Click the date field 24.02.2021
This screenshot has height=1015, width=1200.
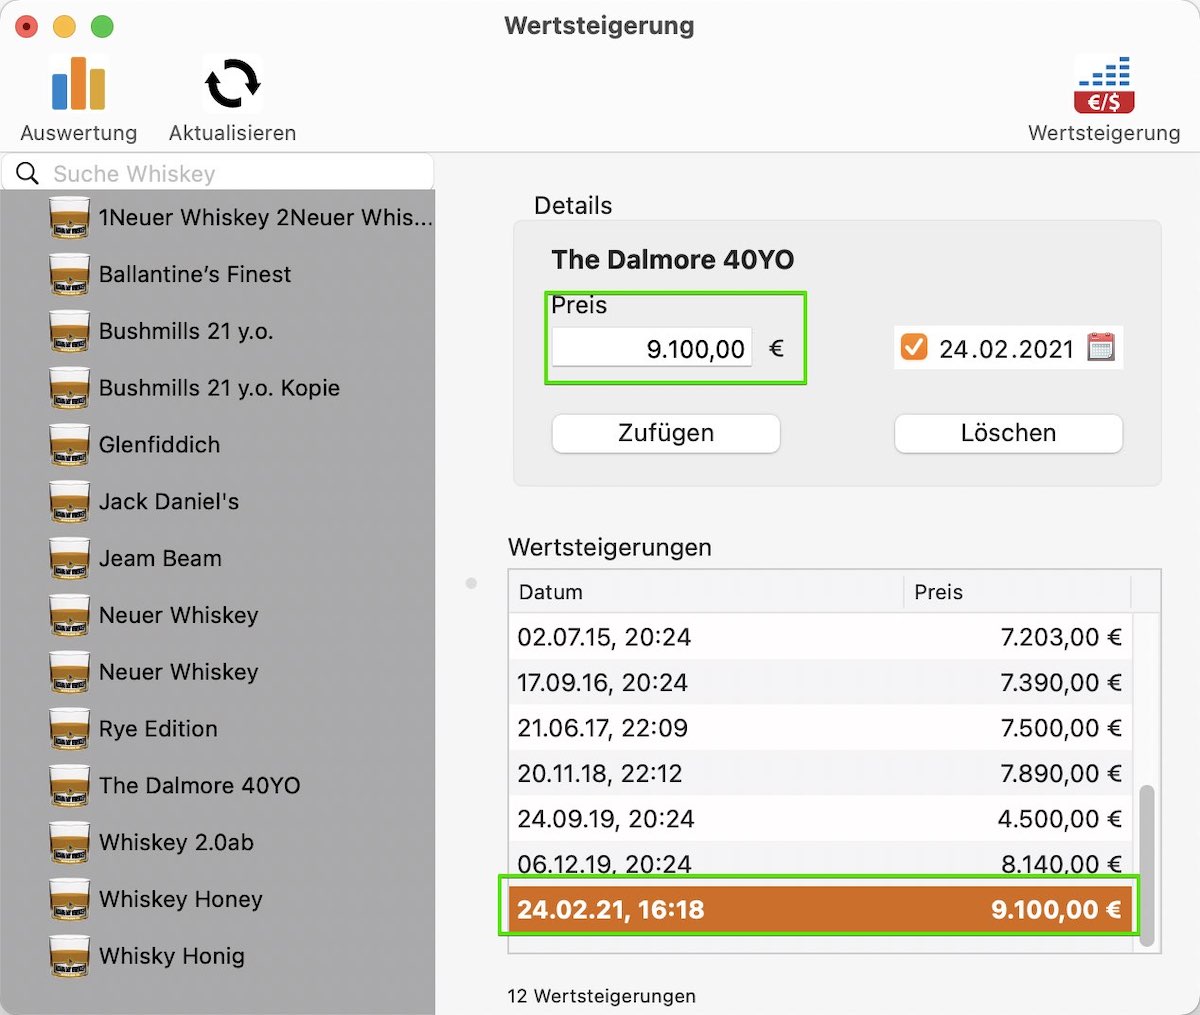point(1006,348)
